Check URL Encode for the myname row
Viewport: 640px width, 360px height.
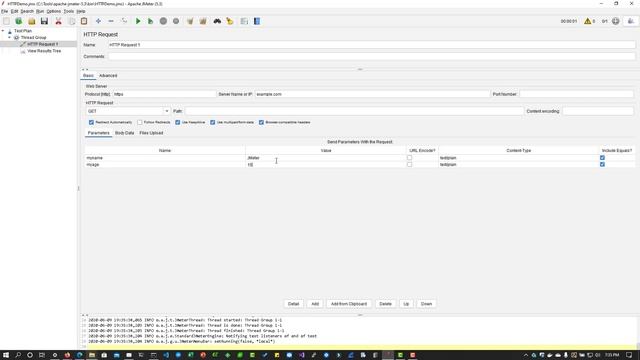pos(409,158)
